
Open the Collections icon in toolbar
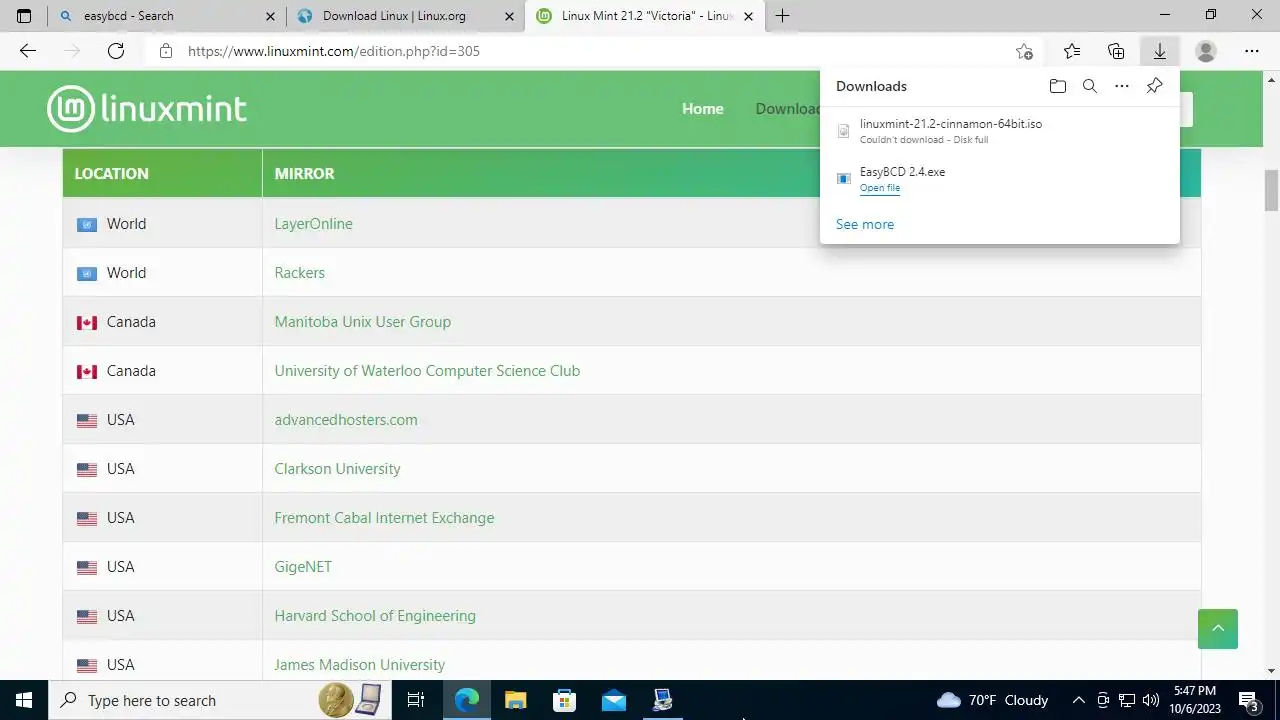[x=1116, y=51]
